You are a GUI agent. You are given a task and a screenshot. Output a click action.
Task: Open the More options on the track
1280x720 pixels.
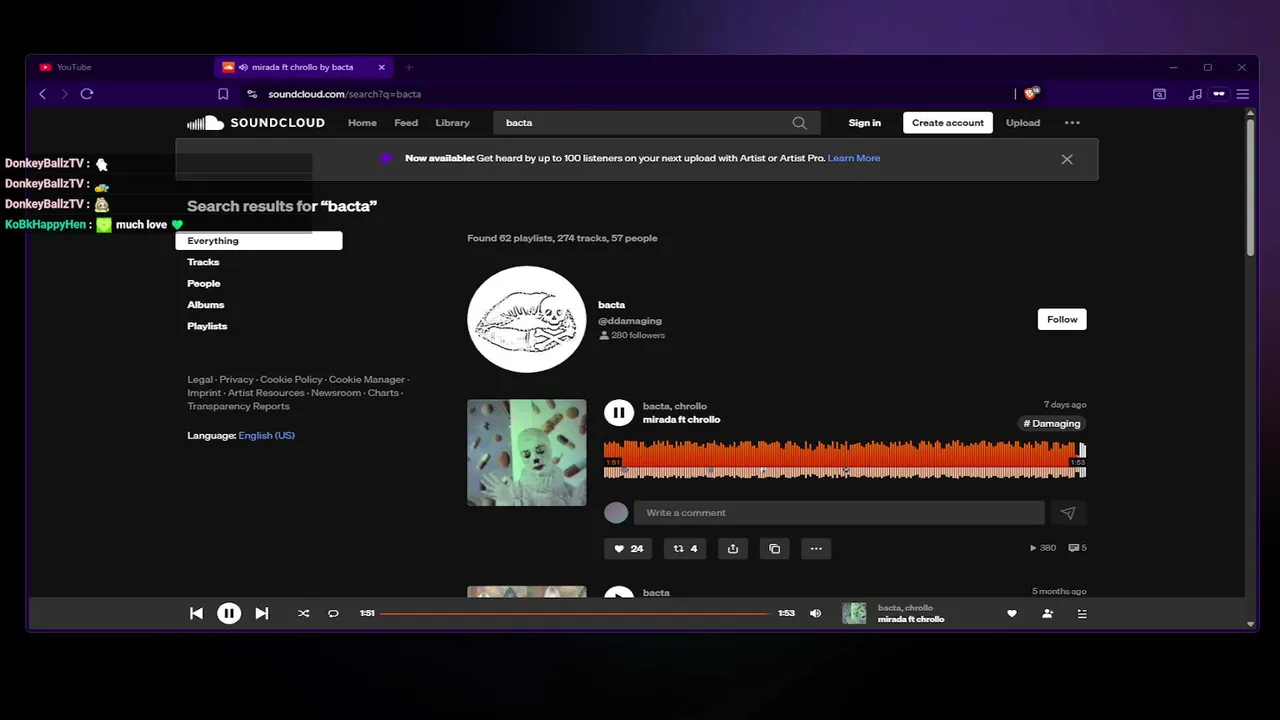point(816,548)
